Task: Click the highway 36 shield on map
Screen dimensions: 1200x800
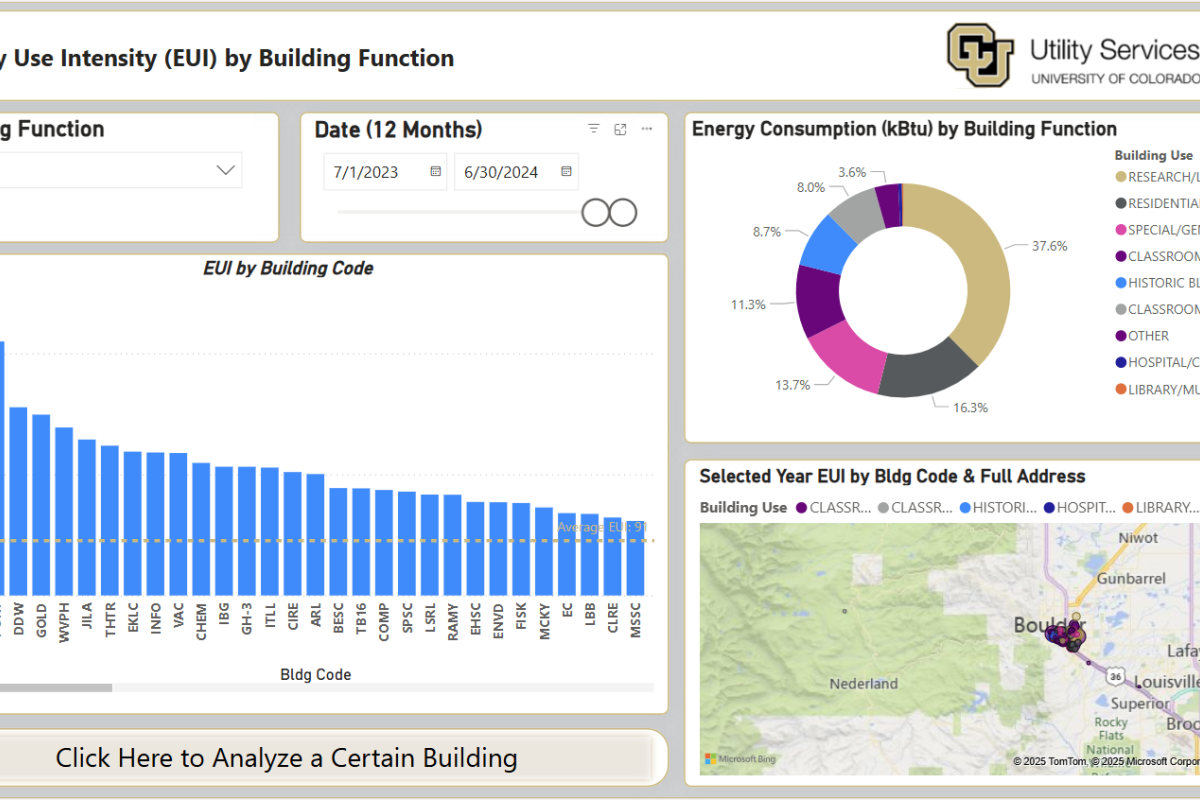Action: pos(1115,677)
